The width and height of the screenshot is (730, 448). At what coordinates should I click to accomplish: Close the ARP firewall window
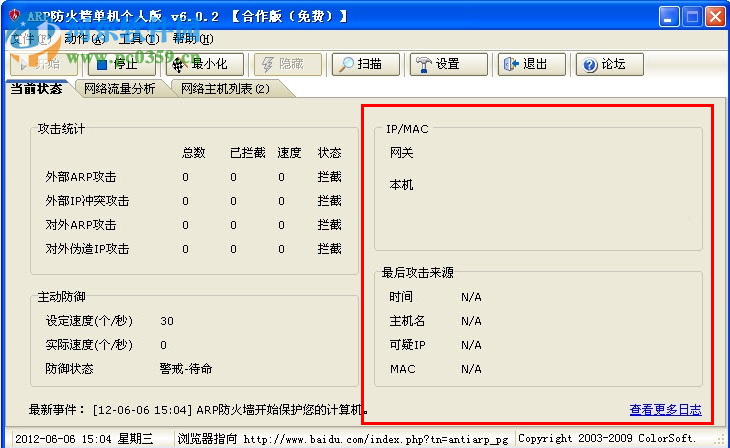coord(715,17)
